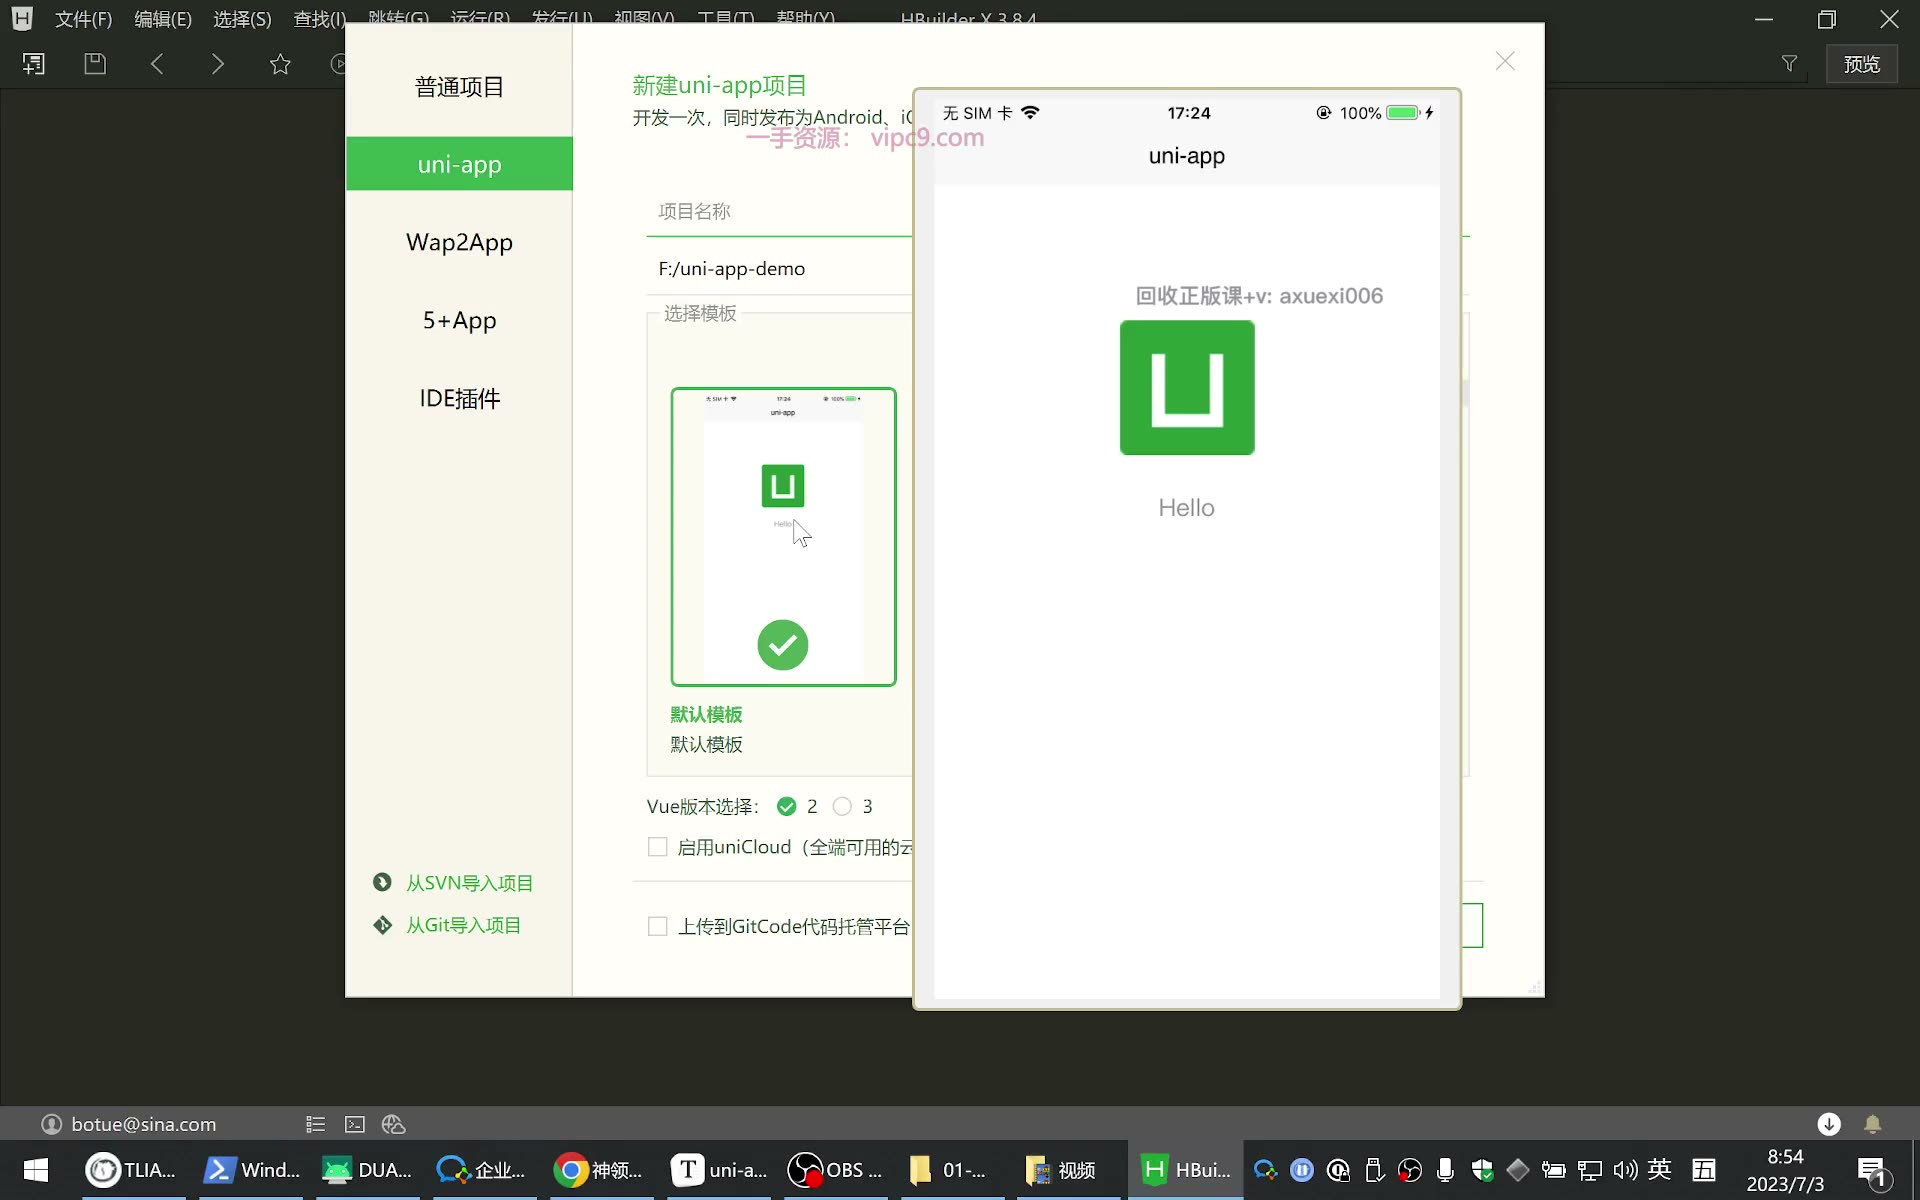The width and height of the screenshot is (1920, 1200).
Task: Click the 预览 preview button
Action: tap(1861, 64)
